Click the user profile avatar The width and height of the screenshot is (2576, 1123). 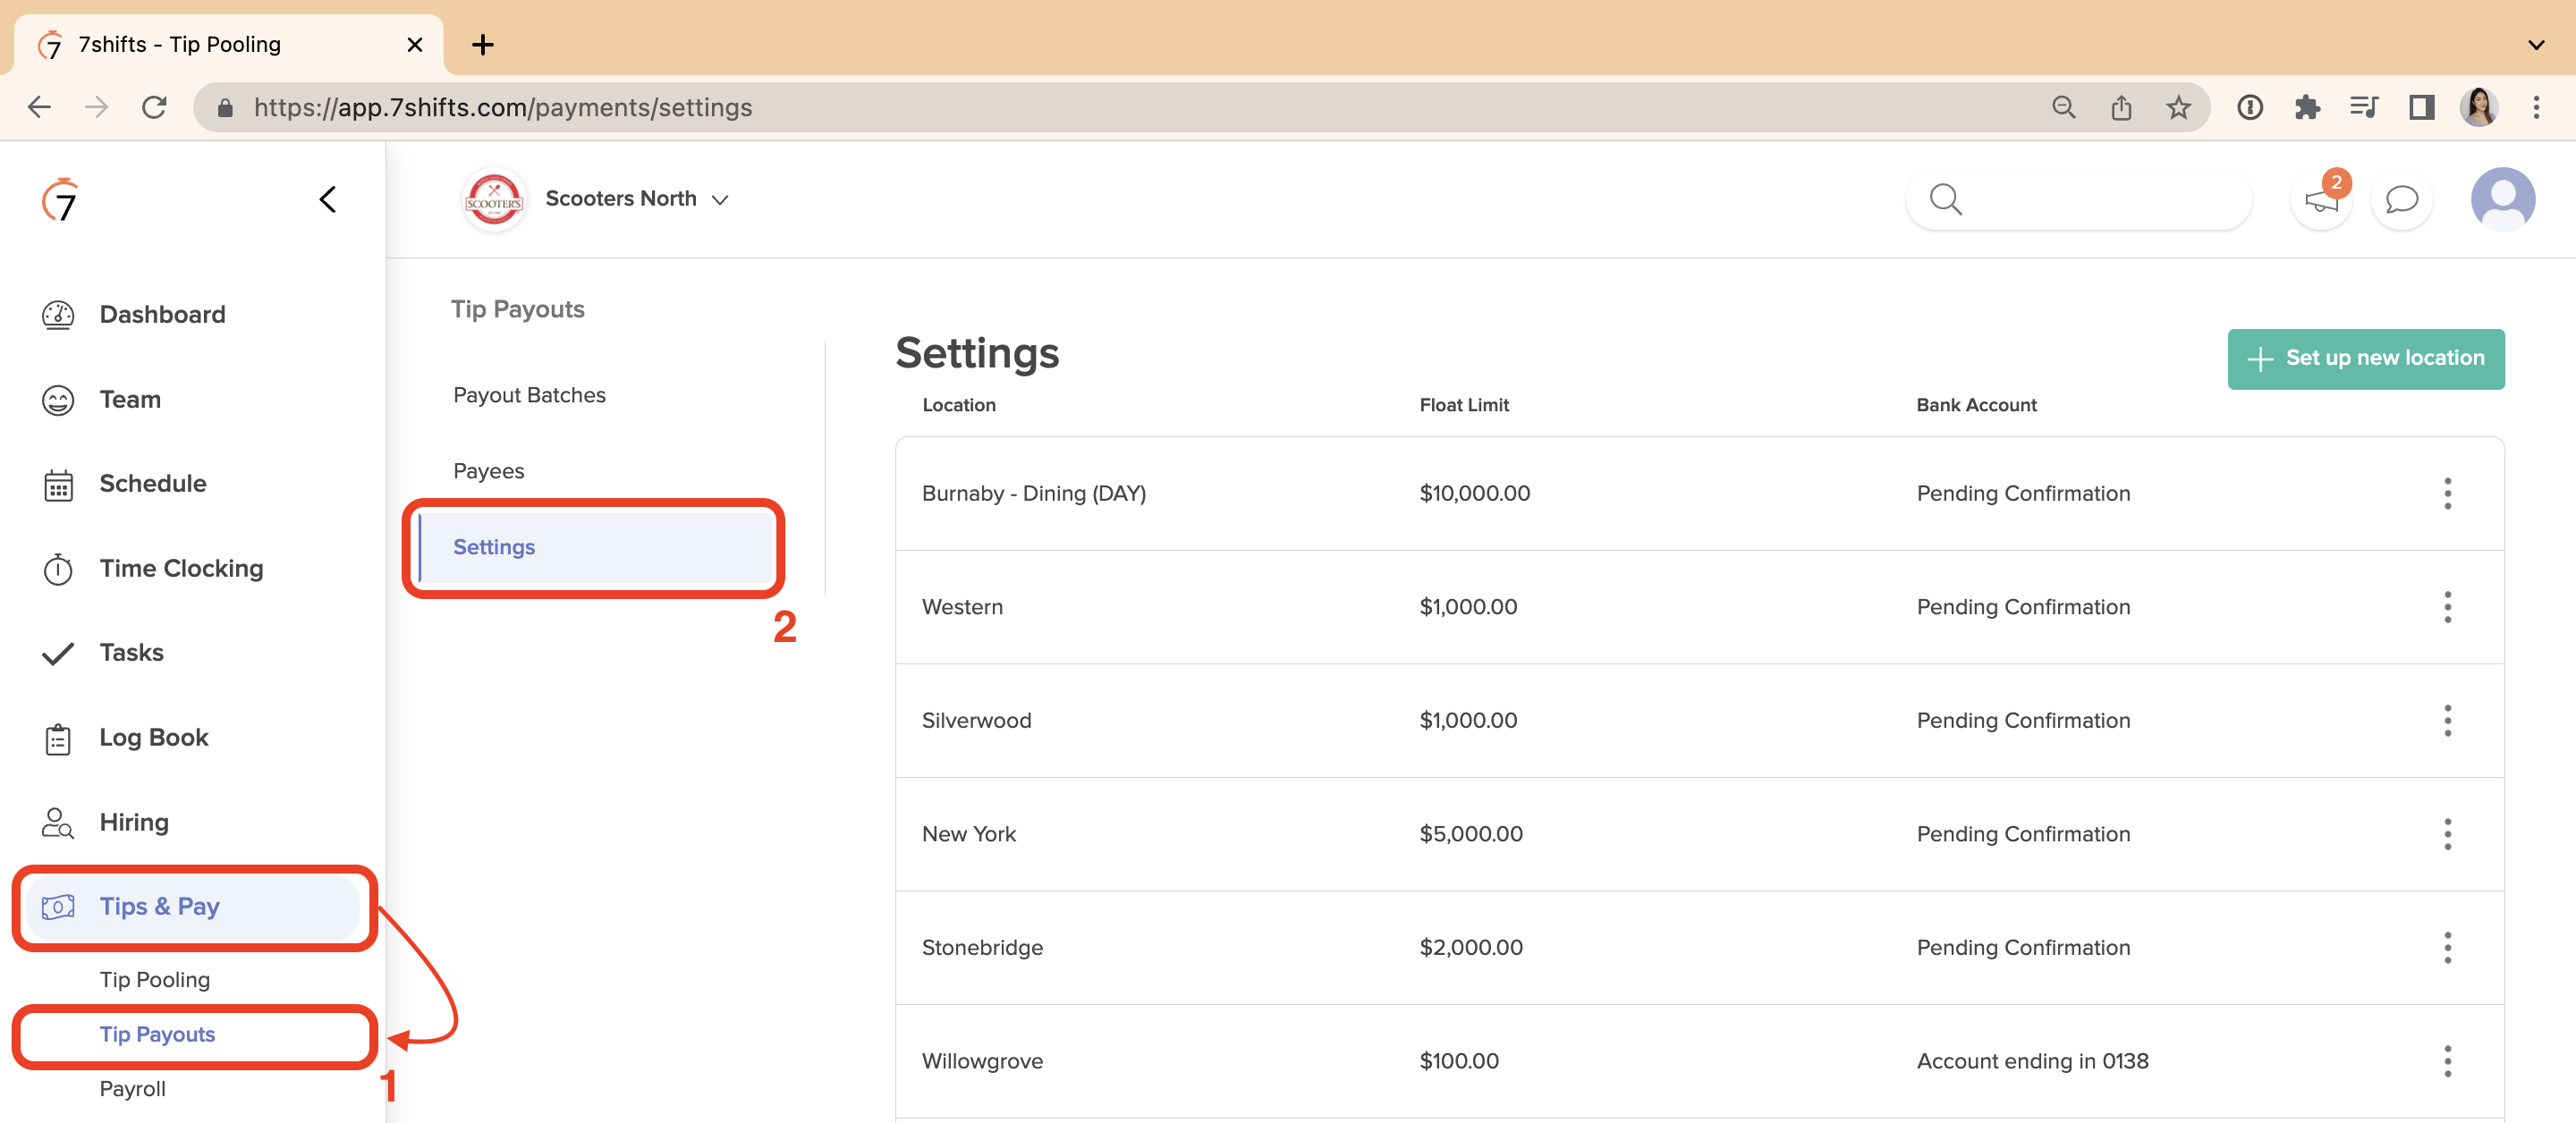pyautogui.click(x=2501, y=199)
